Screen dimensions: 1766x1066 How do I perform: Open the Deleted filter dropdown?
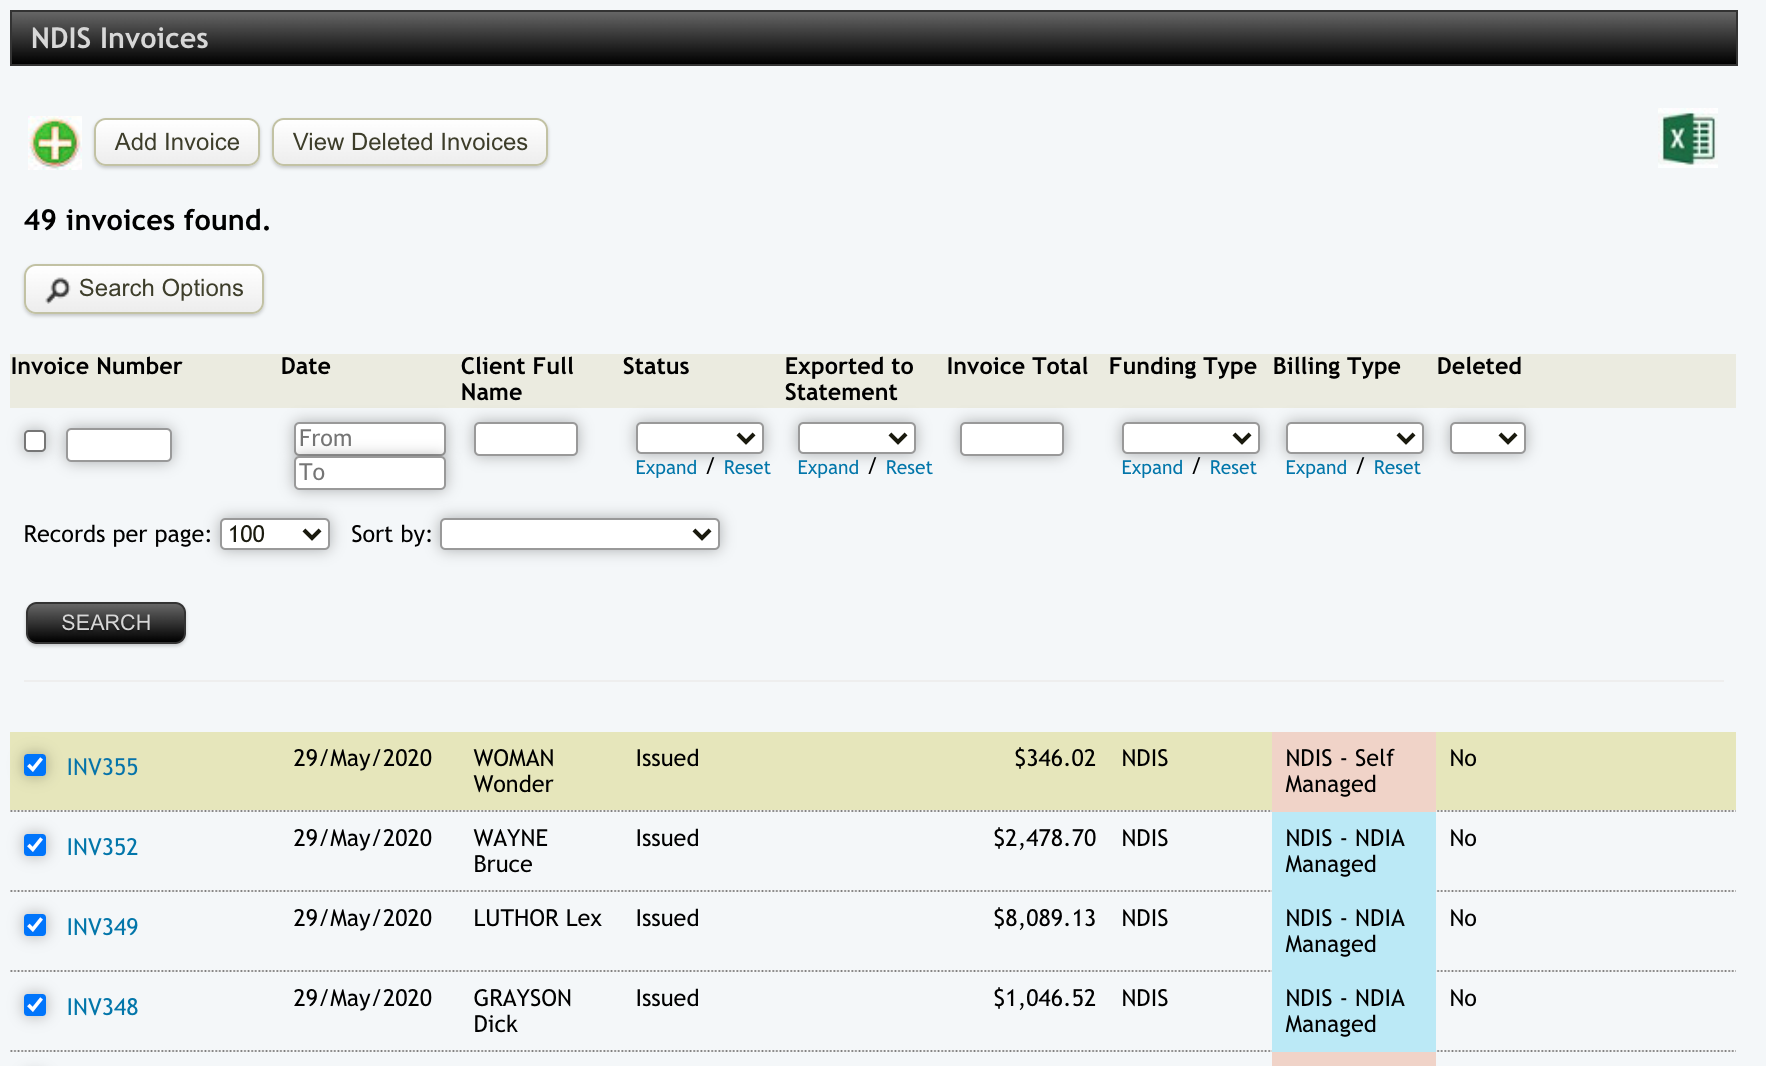tap(1487, 438)
